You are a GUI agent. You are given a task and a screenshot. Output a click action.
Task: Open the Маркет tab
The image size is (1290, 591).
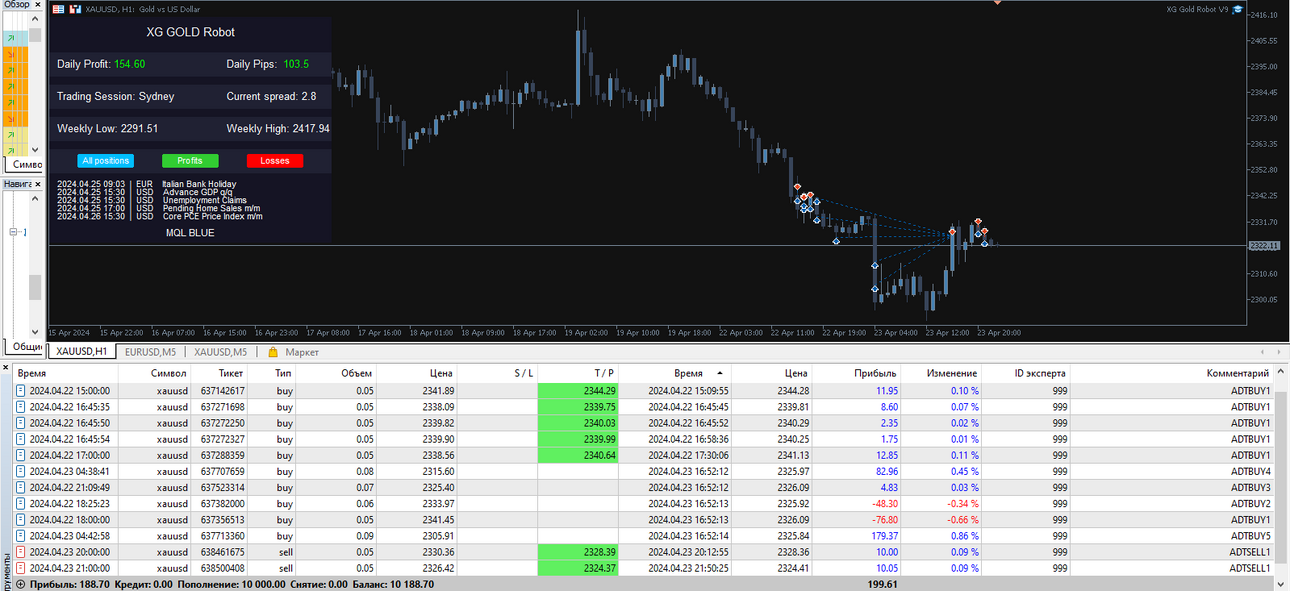click(302, 352)
